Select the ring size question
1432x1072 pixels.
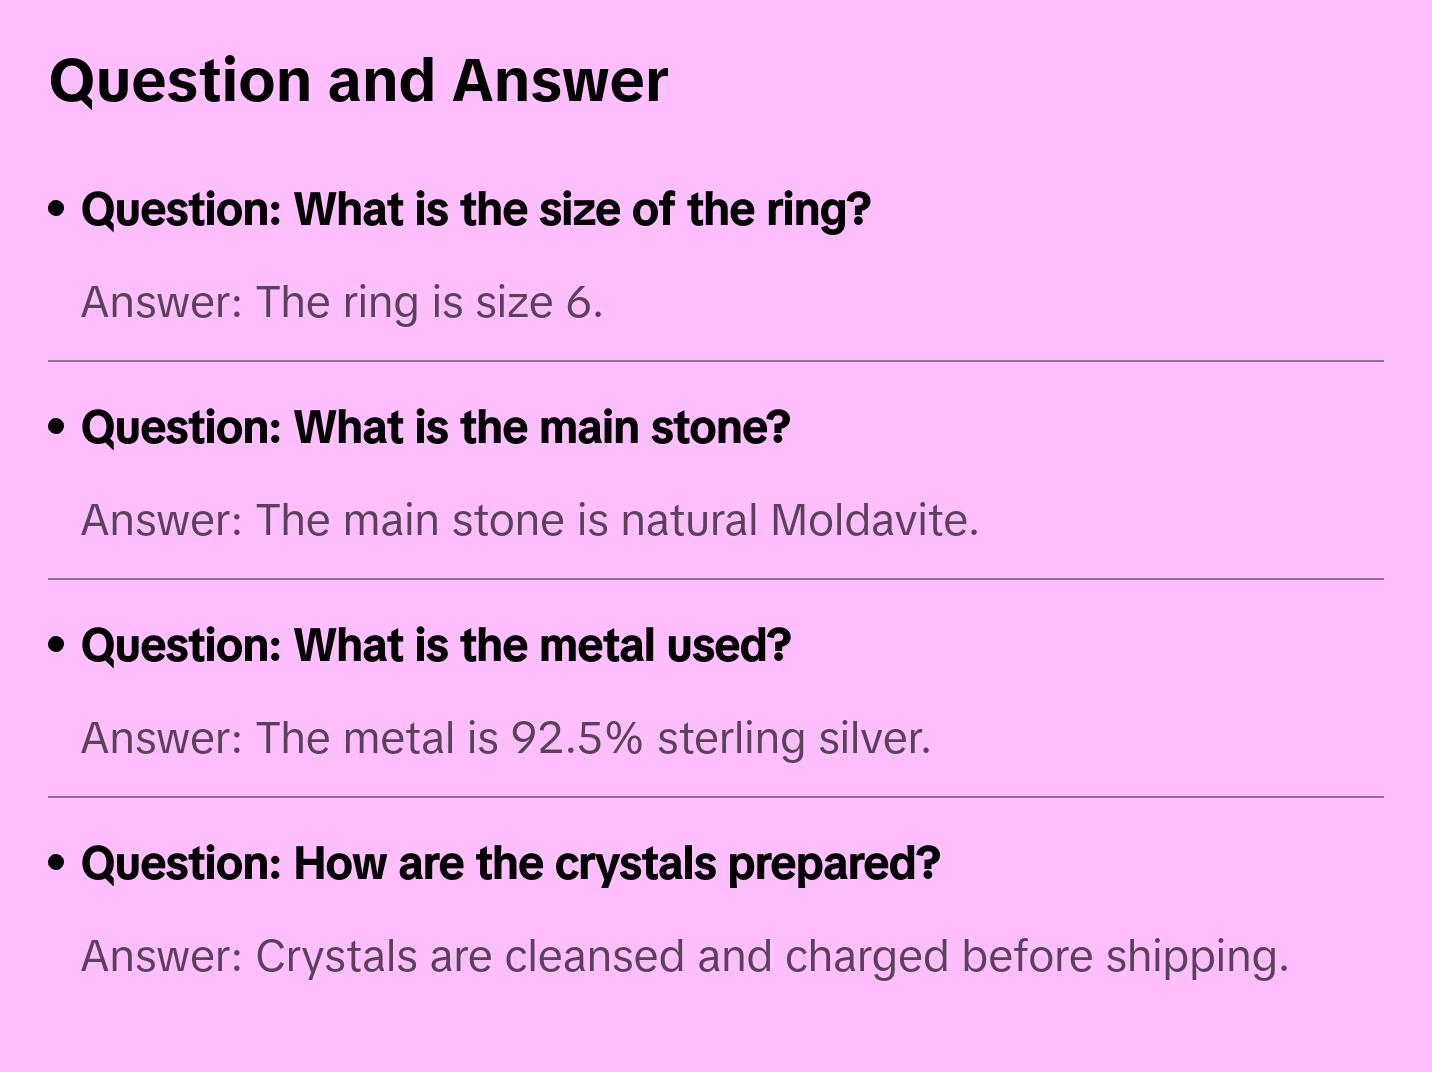(x=476, y=210)
